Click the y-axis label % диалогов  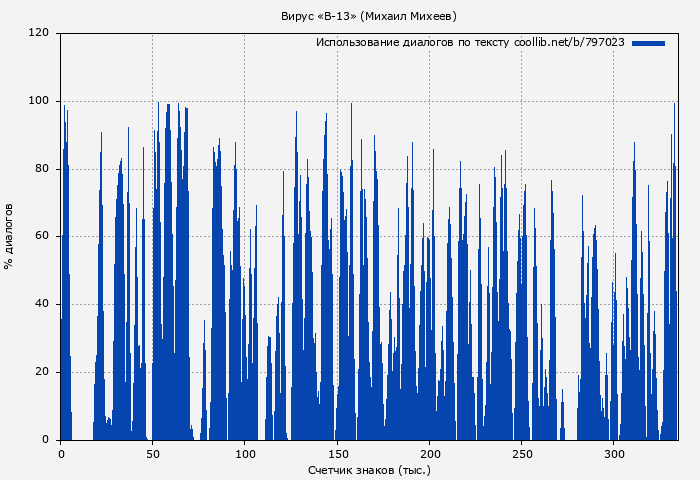(x=9, y=236)
